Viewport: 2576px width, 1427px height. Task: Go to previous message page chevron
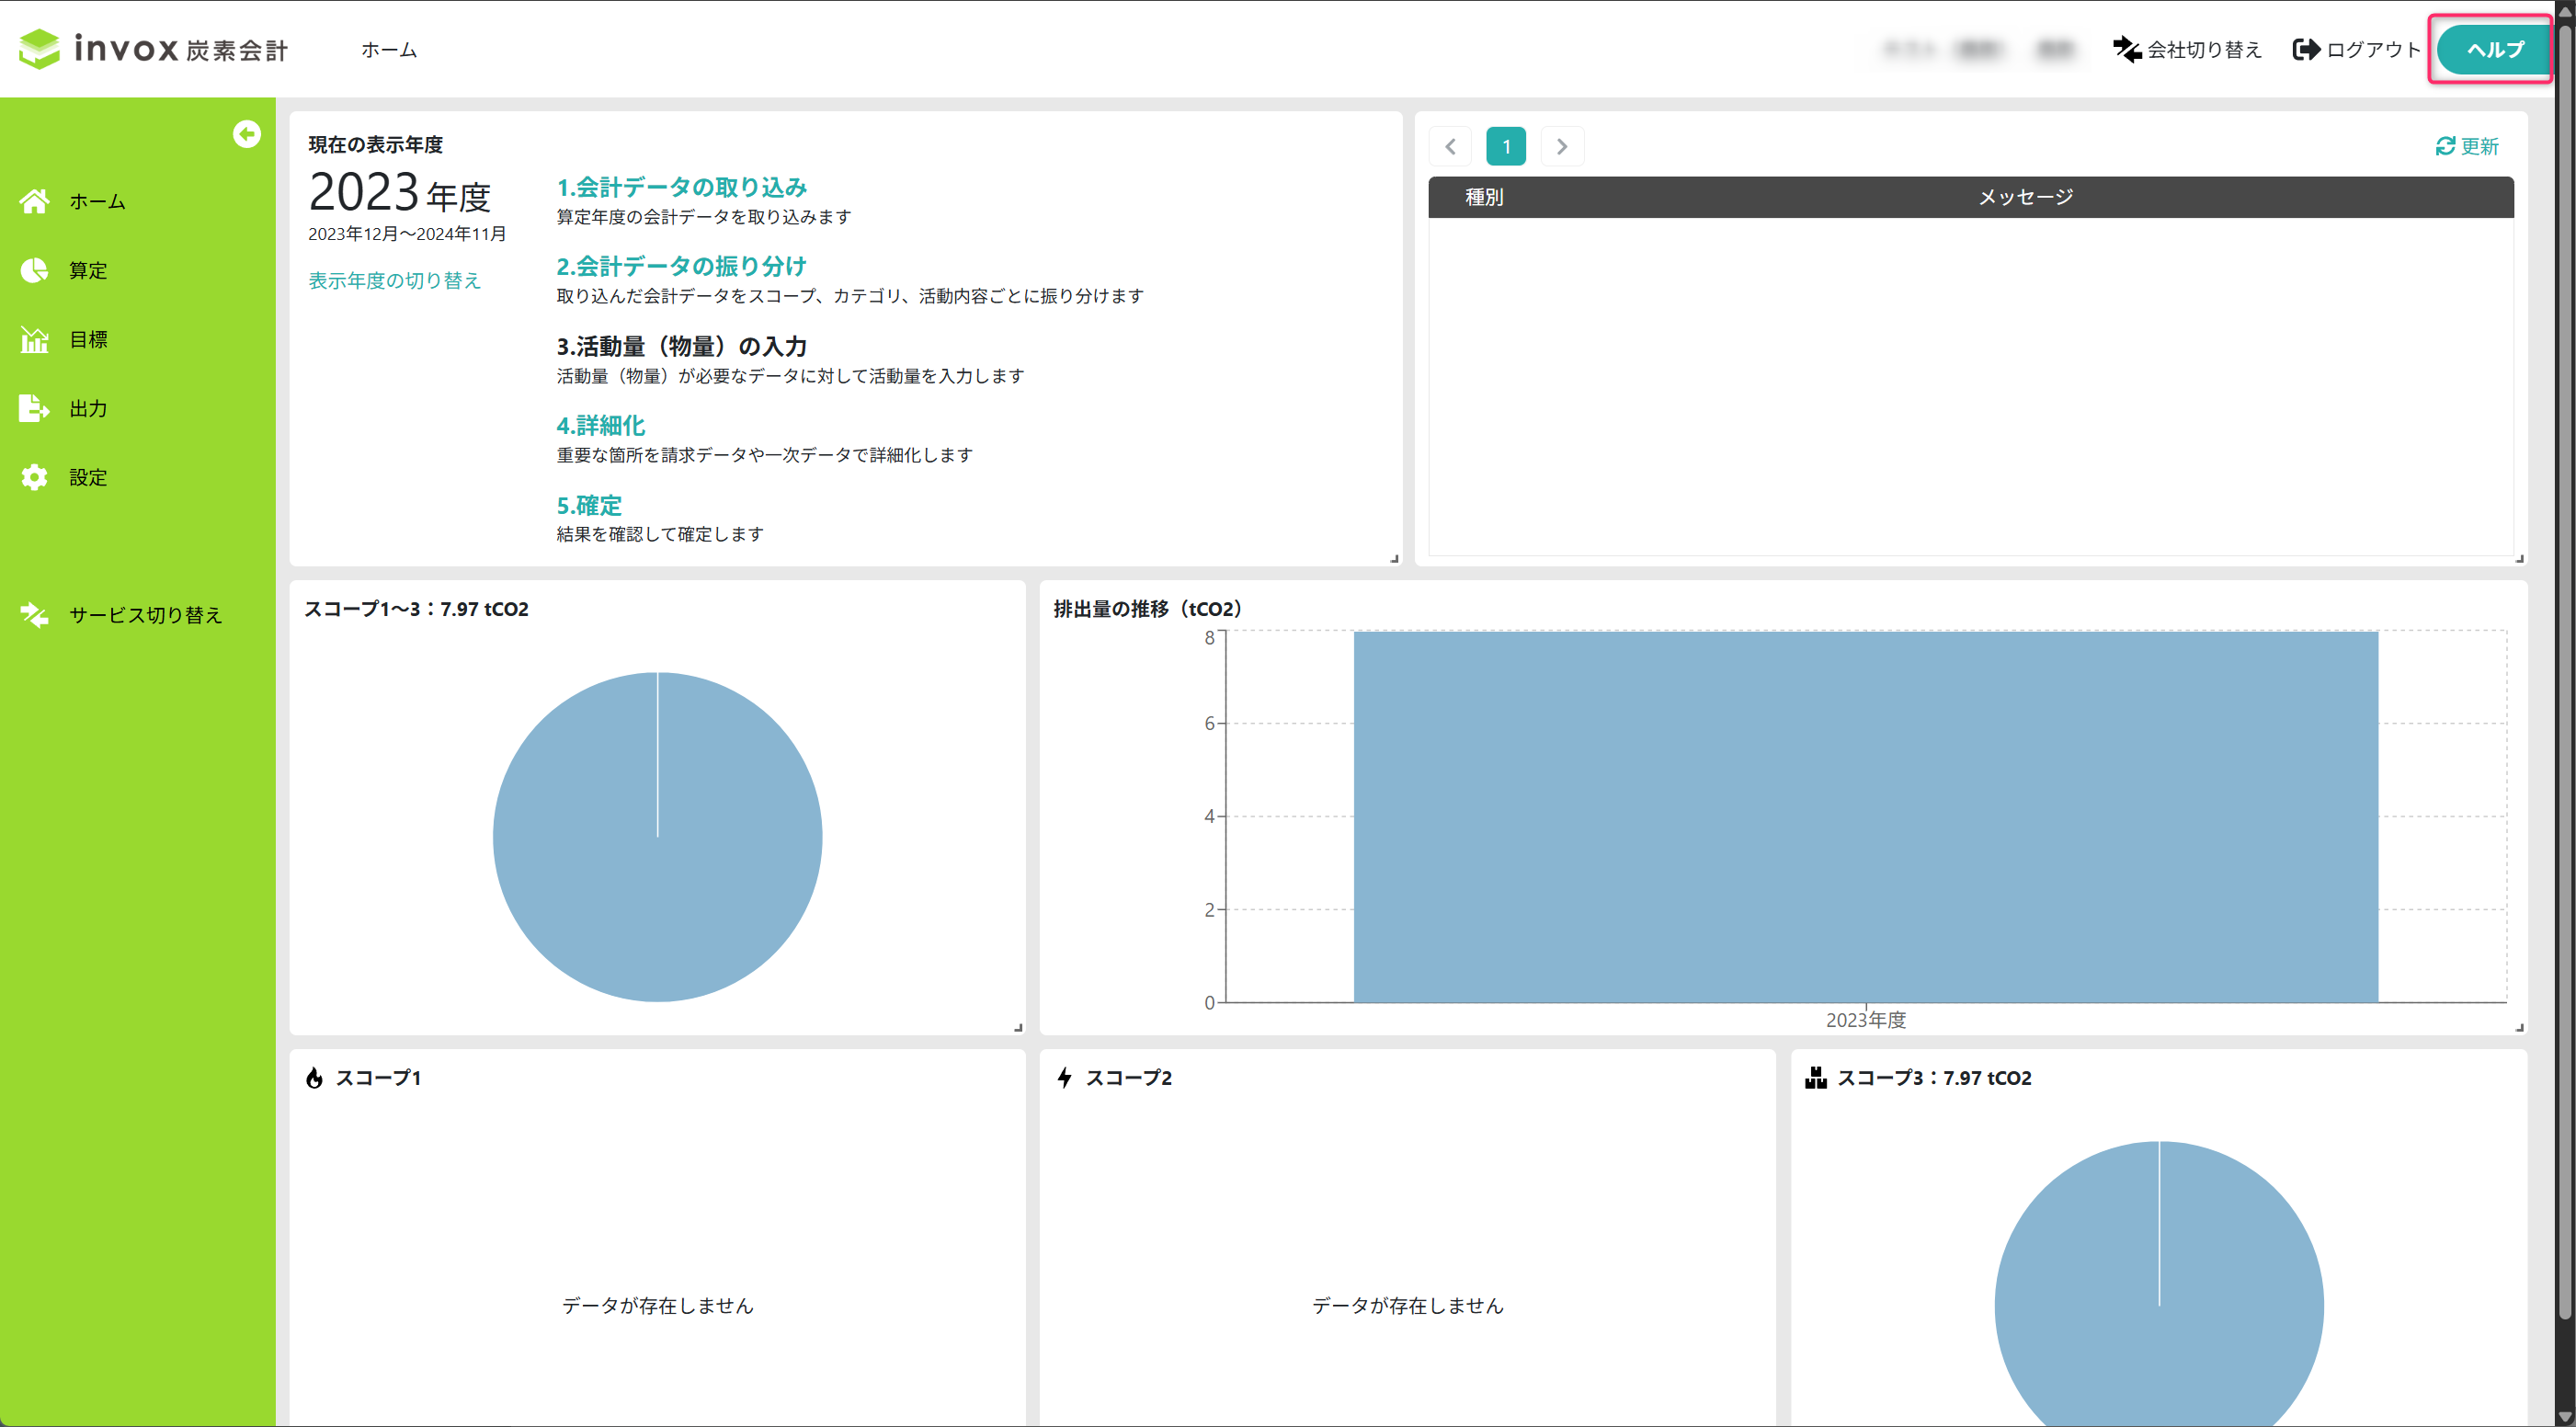pos(1450,146)
